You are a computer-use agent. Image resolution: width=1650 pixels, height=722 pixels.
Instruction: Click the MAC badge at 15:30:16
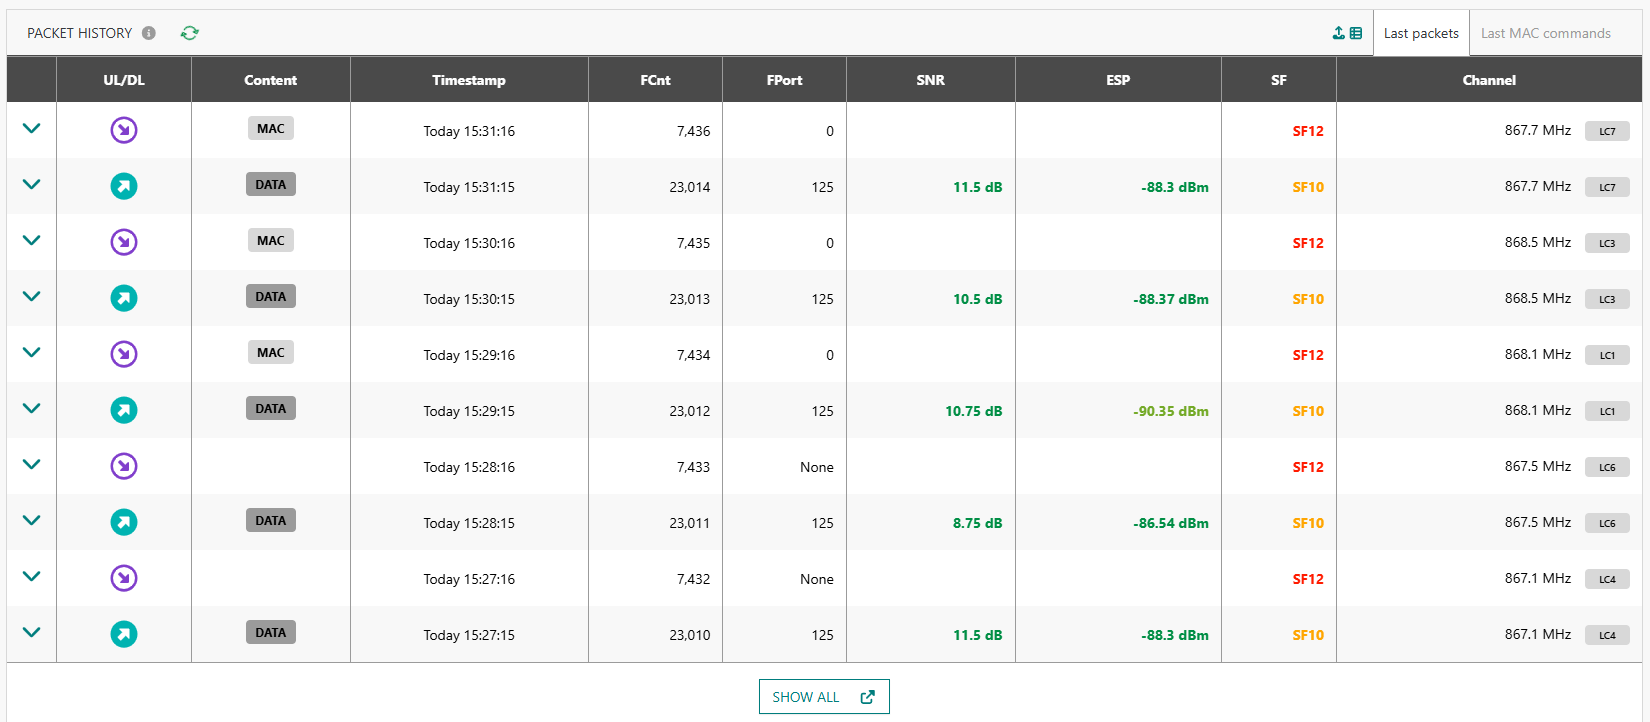click(x=270, y=240)
